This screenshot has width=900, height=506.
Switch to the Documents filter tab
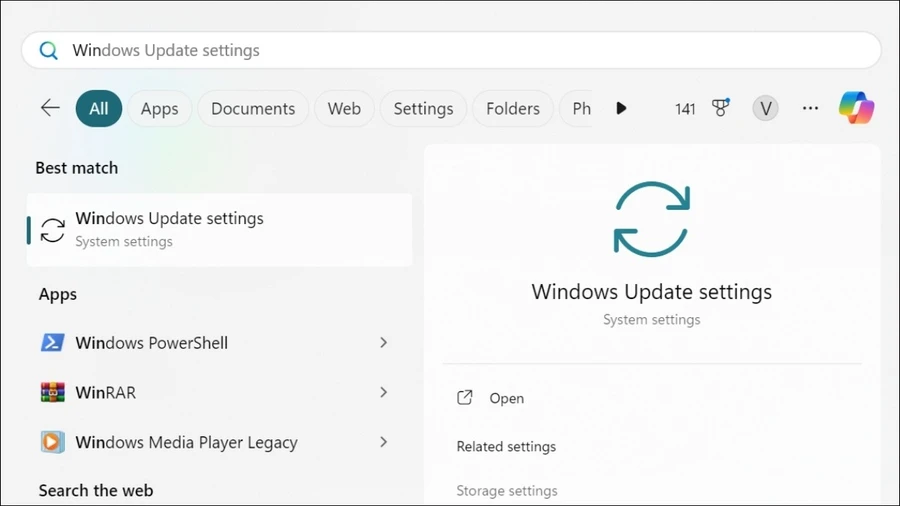point(253,108)
